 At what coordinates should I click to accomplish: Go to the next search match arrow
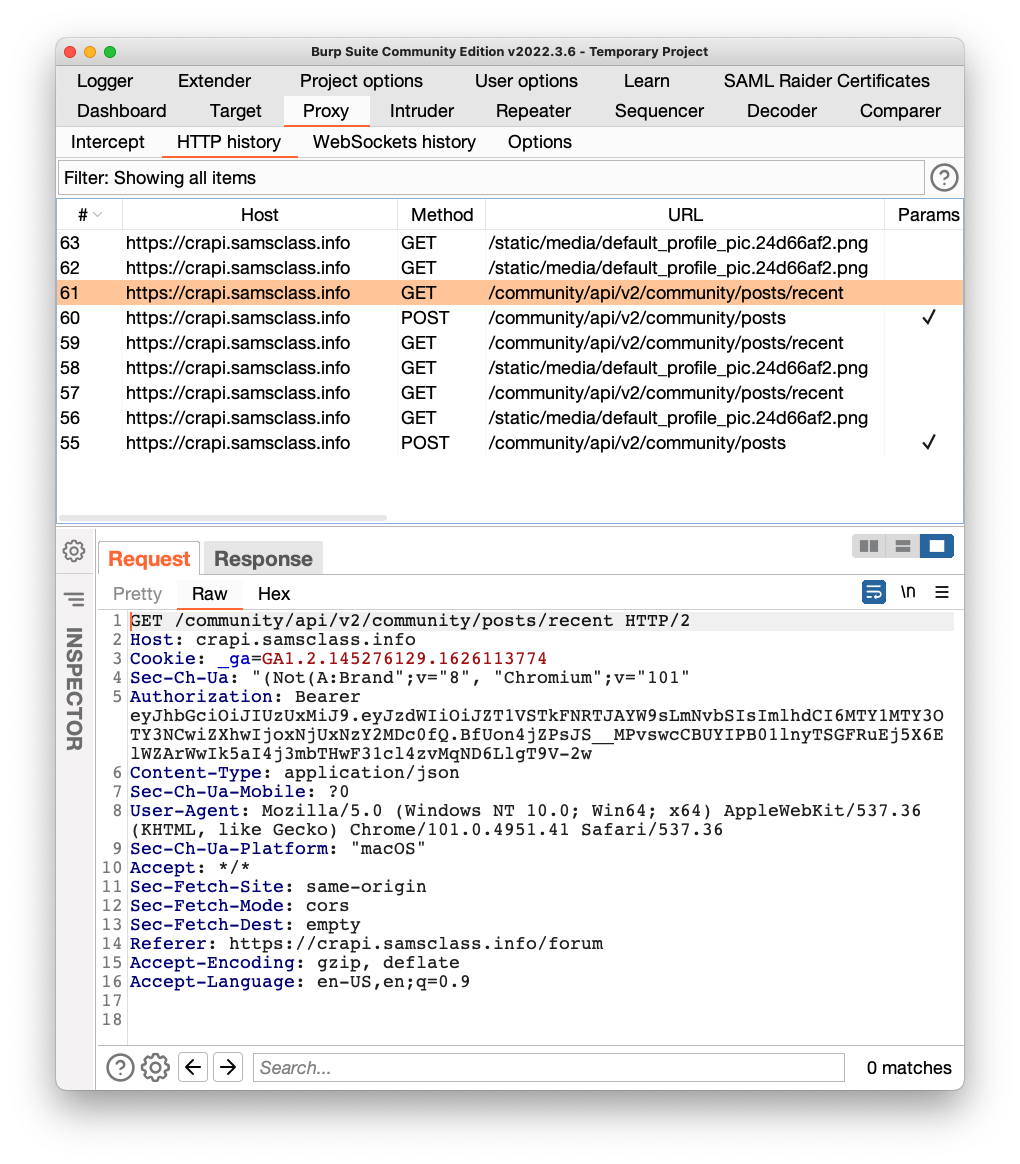pyautogui.click(x=228, y=1067)
